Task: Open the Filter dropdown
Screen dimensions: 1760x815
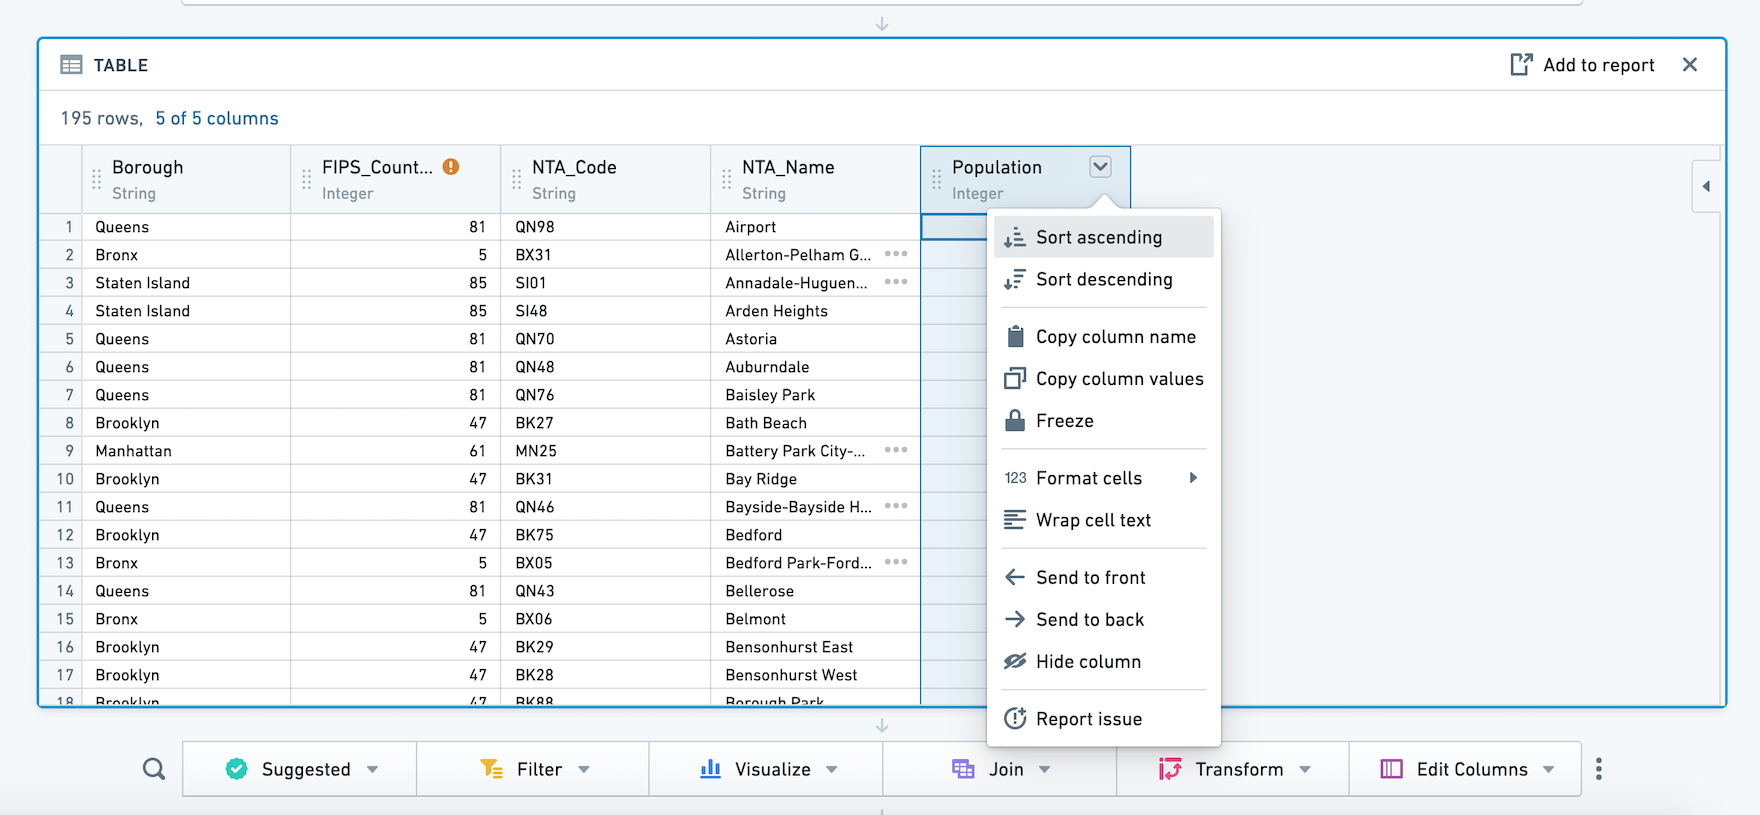Action: click(x=533, y=769)
